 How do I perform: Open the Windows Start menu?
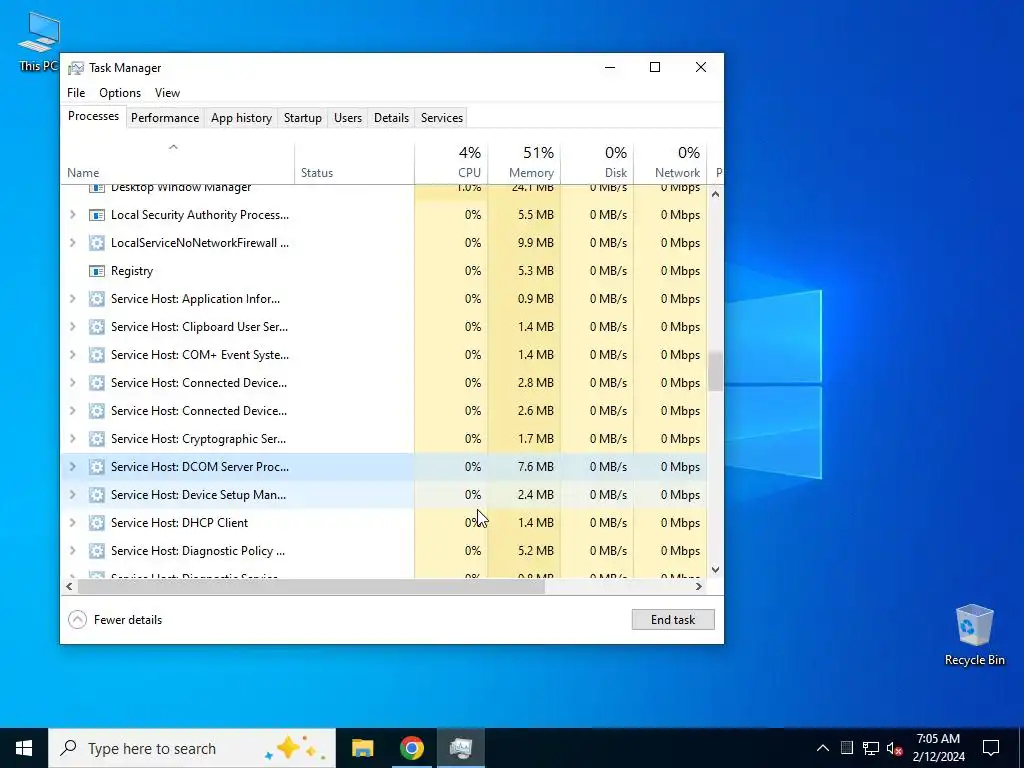pos(24,748)
